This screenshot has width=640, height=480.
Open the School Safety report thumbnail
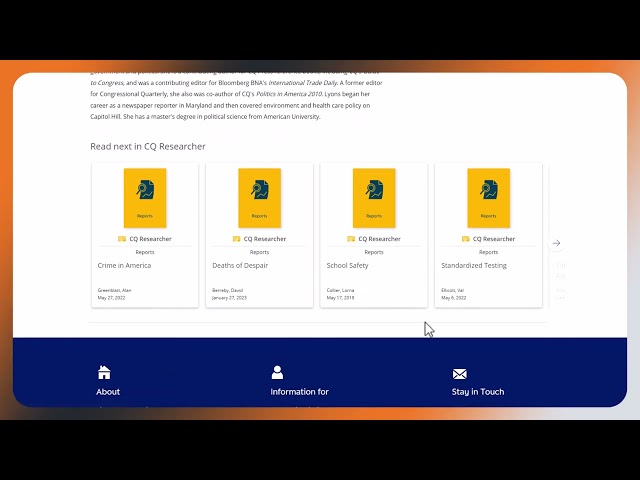(x=374, y=198)
